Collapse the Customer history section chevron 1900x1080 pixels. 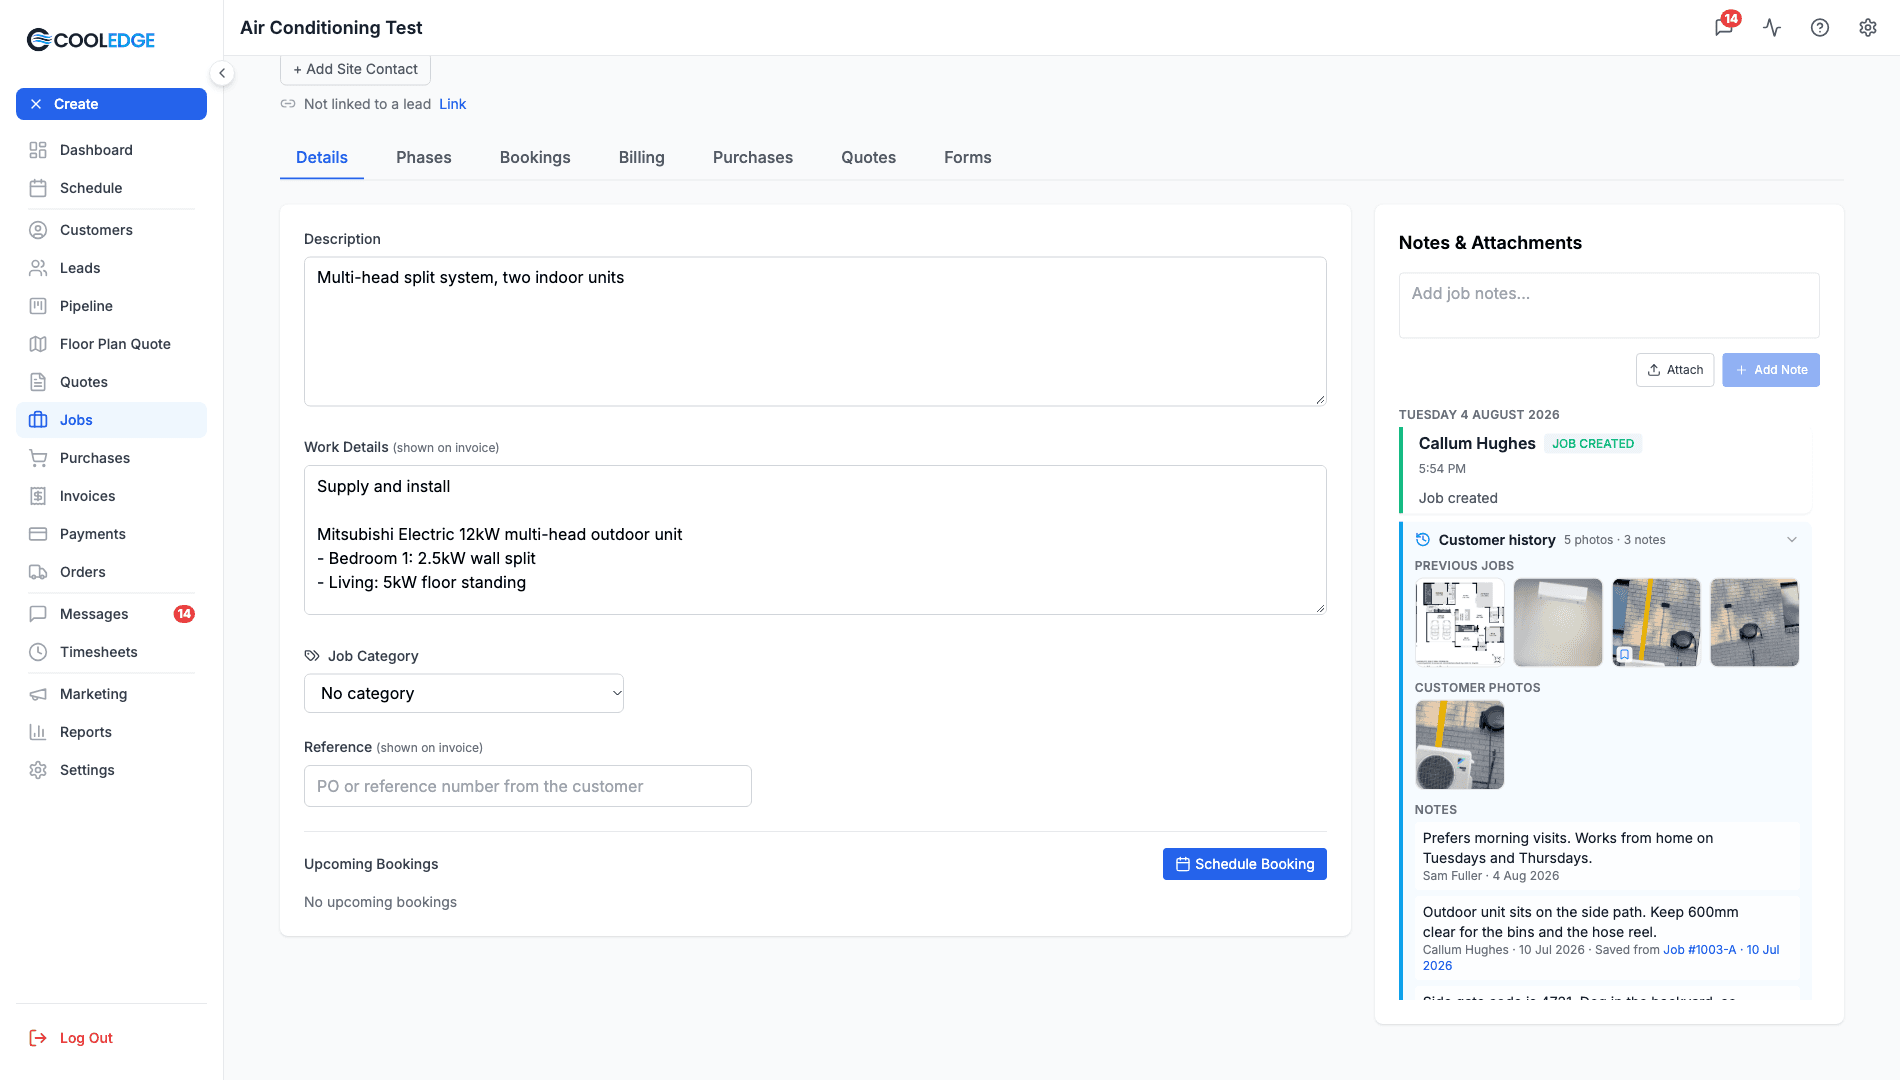pos(1792,540)
